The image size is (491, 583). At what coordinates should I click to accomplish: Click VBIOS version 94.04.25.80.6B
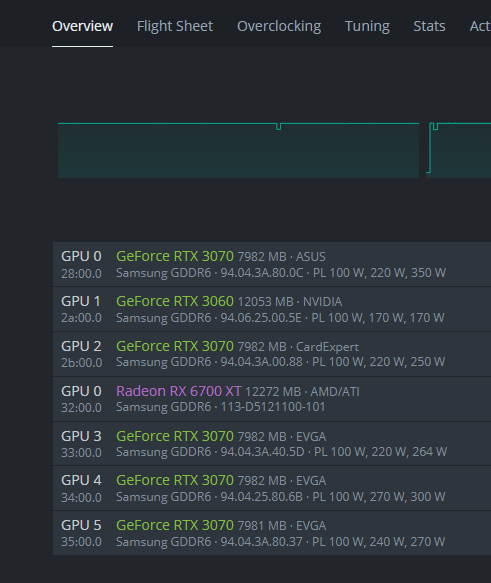coord(262,497)
